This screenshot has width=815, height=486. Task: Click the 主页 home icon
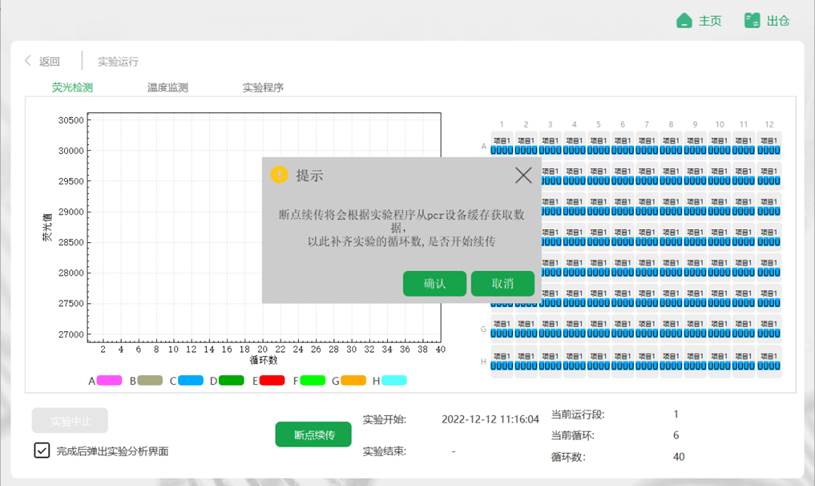tap(685, 21)
